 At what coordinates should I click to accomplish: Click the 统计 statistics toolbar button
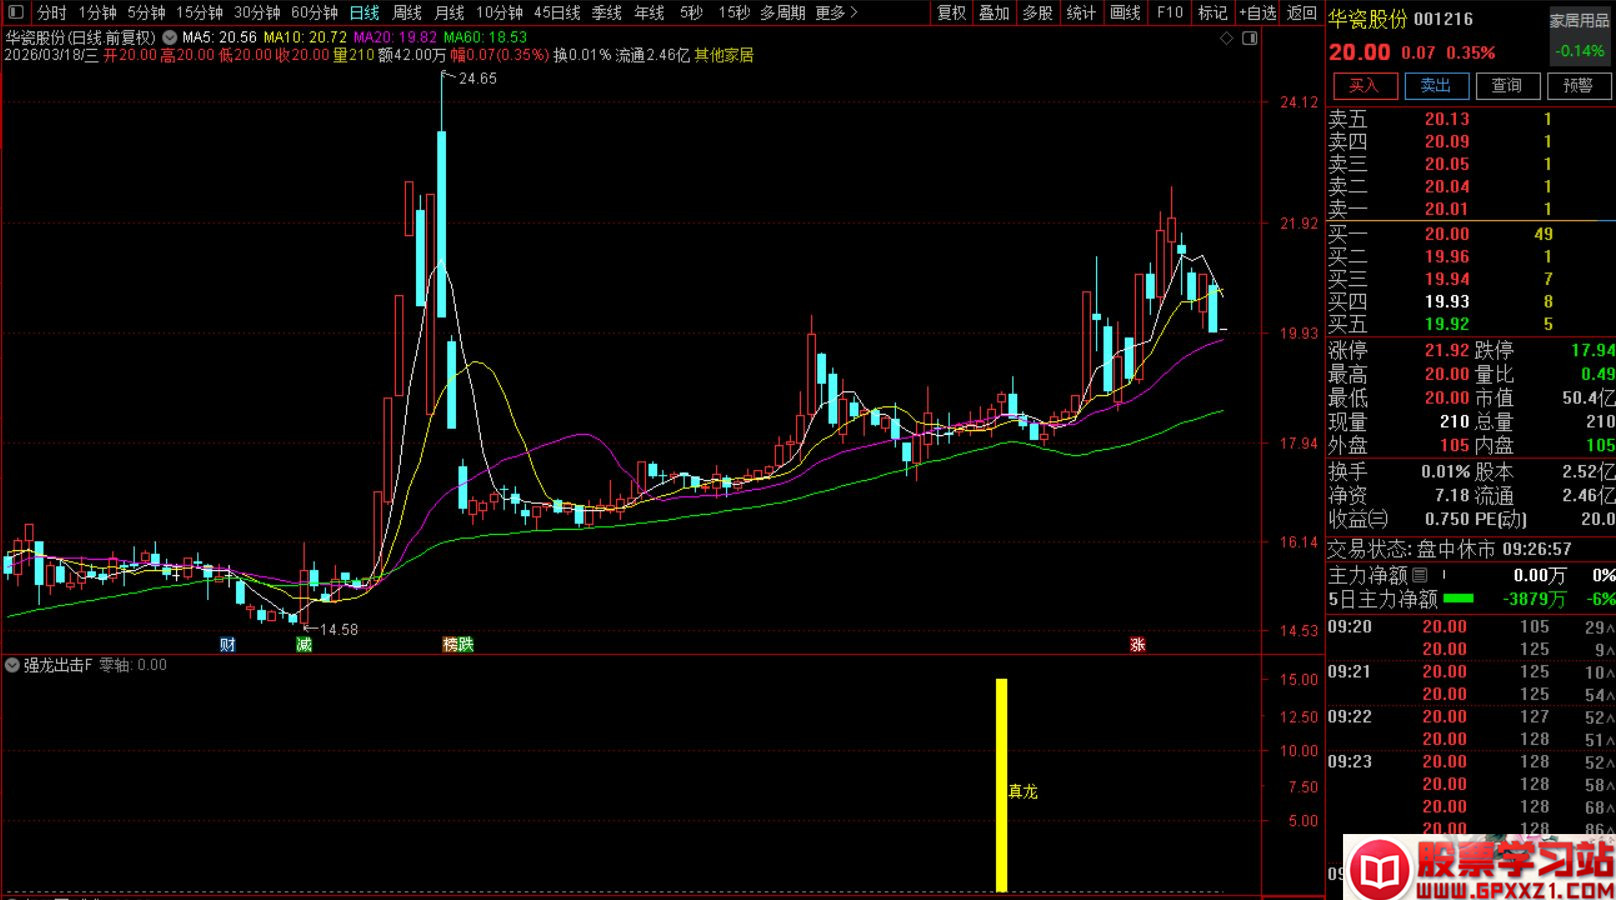click(x=1081, y=12)
